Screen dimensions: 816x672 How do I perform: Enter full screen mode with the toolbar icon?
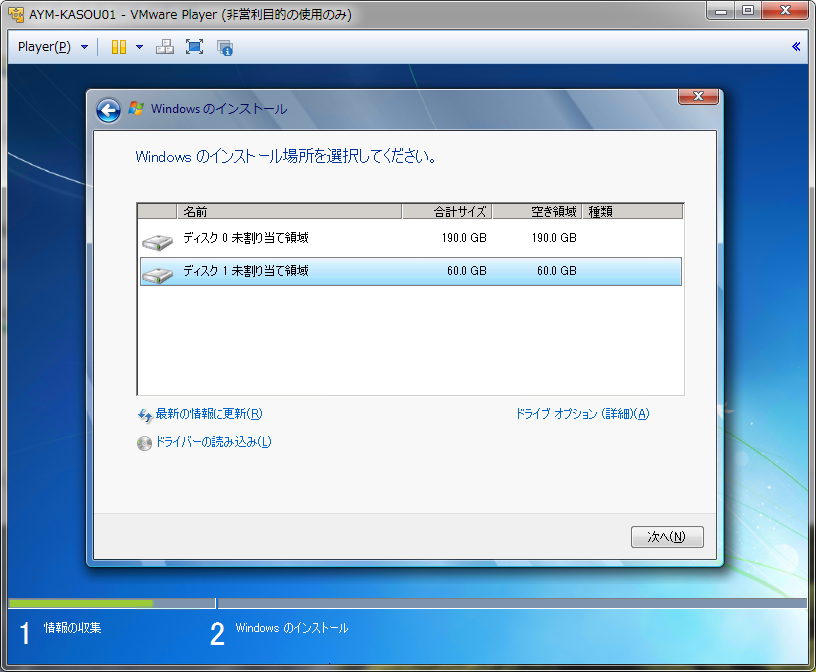click(x=195, y=47)
